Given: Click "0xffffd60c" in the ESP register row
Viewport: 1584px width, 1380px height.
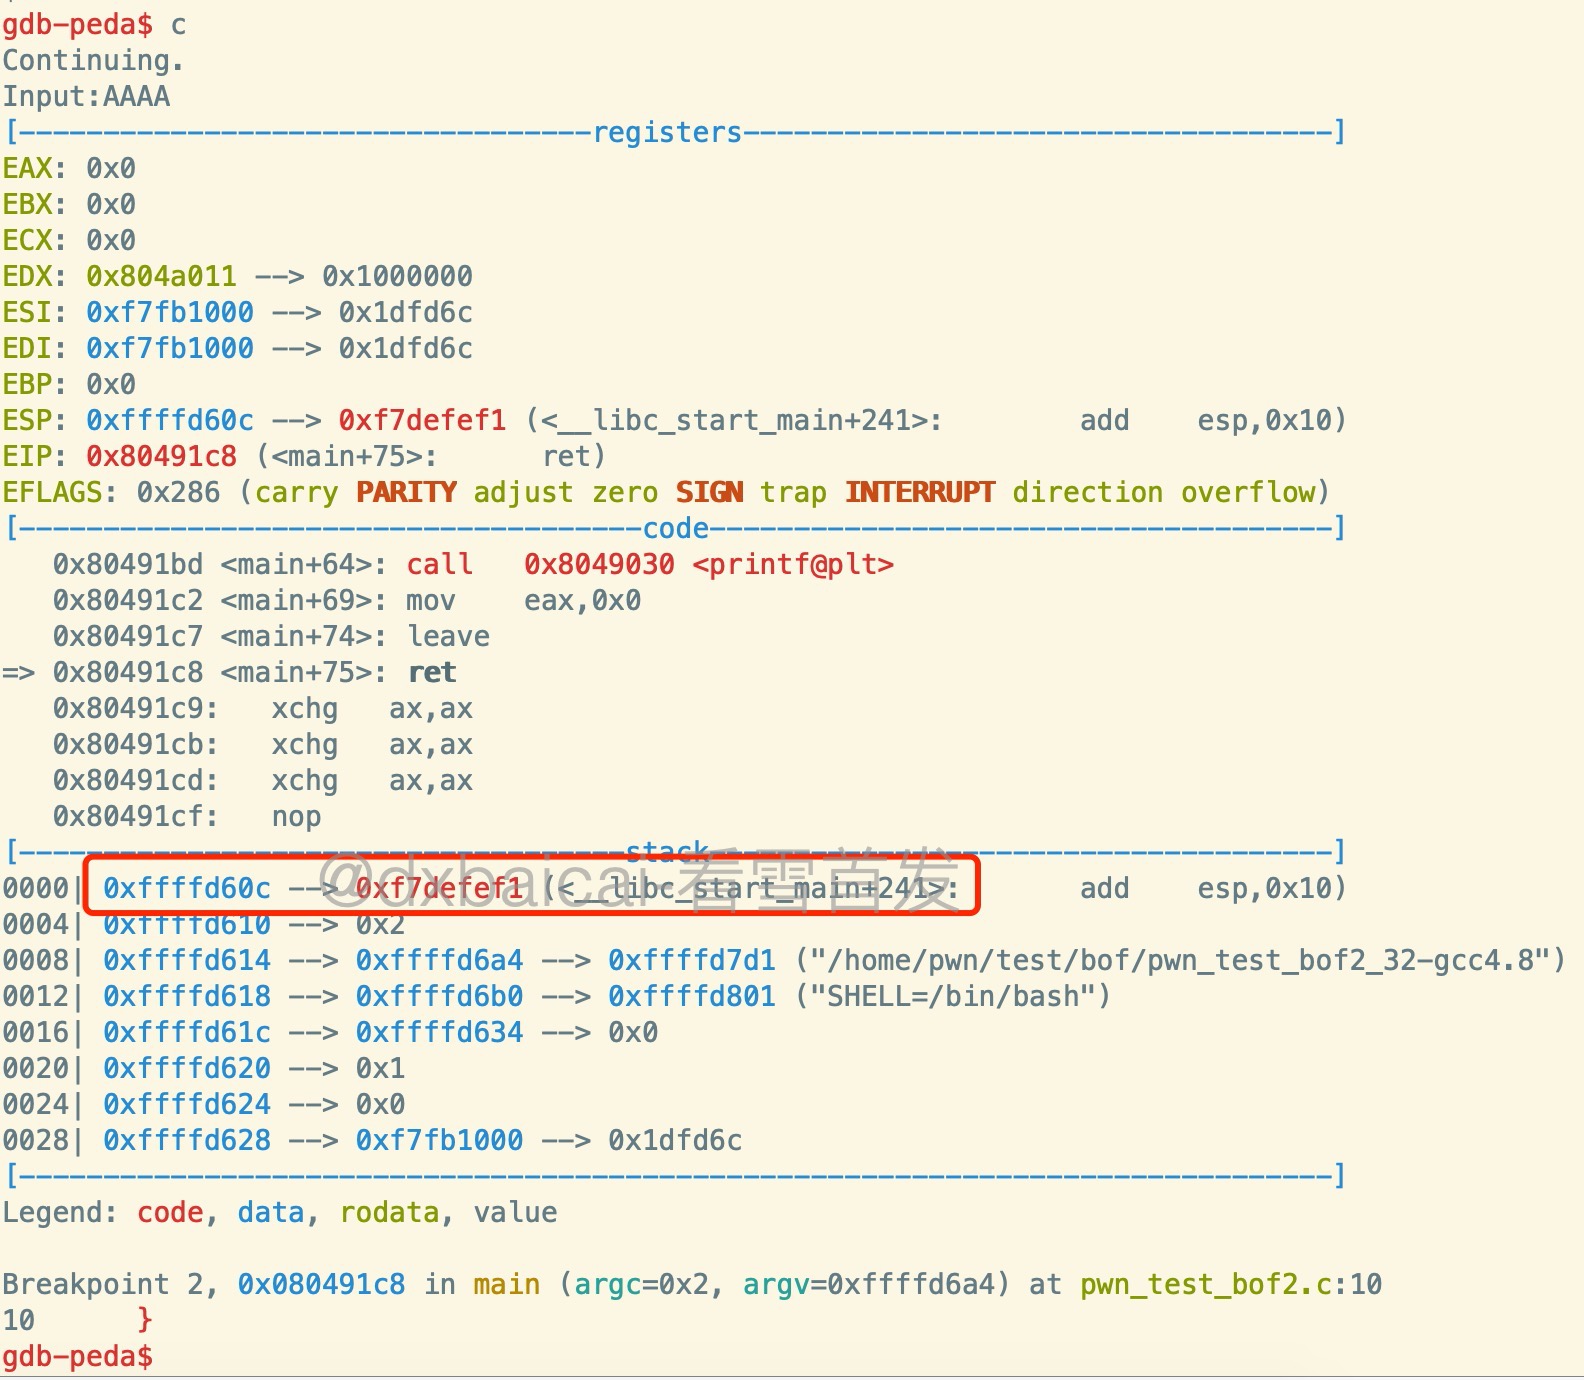Looking at the screenshot, I should pos(170,421).
